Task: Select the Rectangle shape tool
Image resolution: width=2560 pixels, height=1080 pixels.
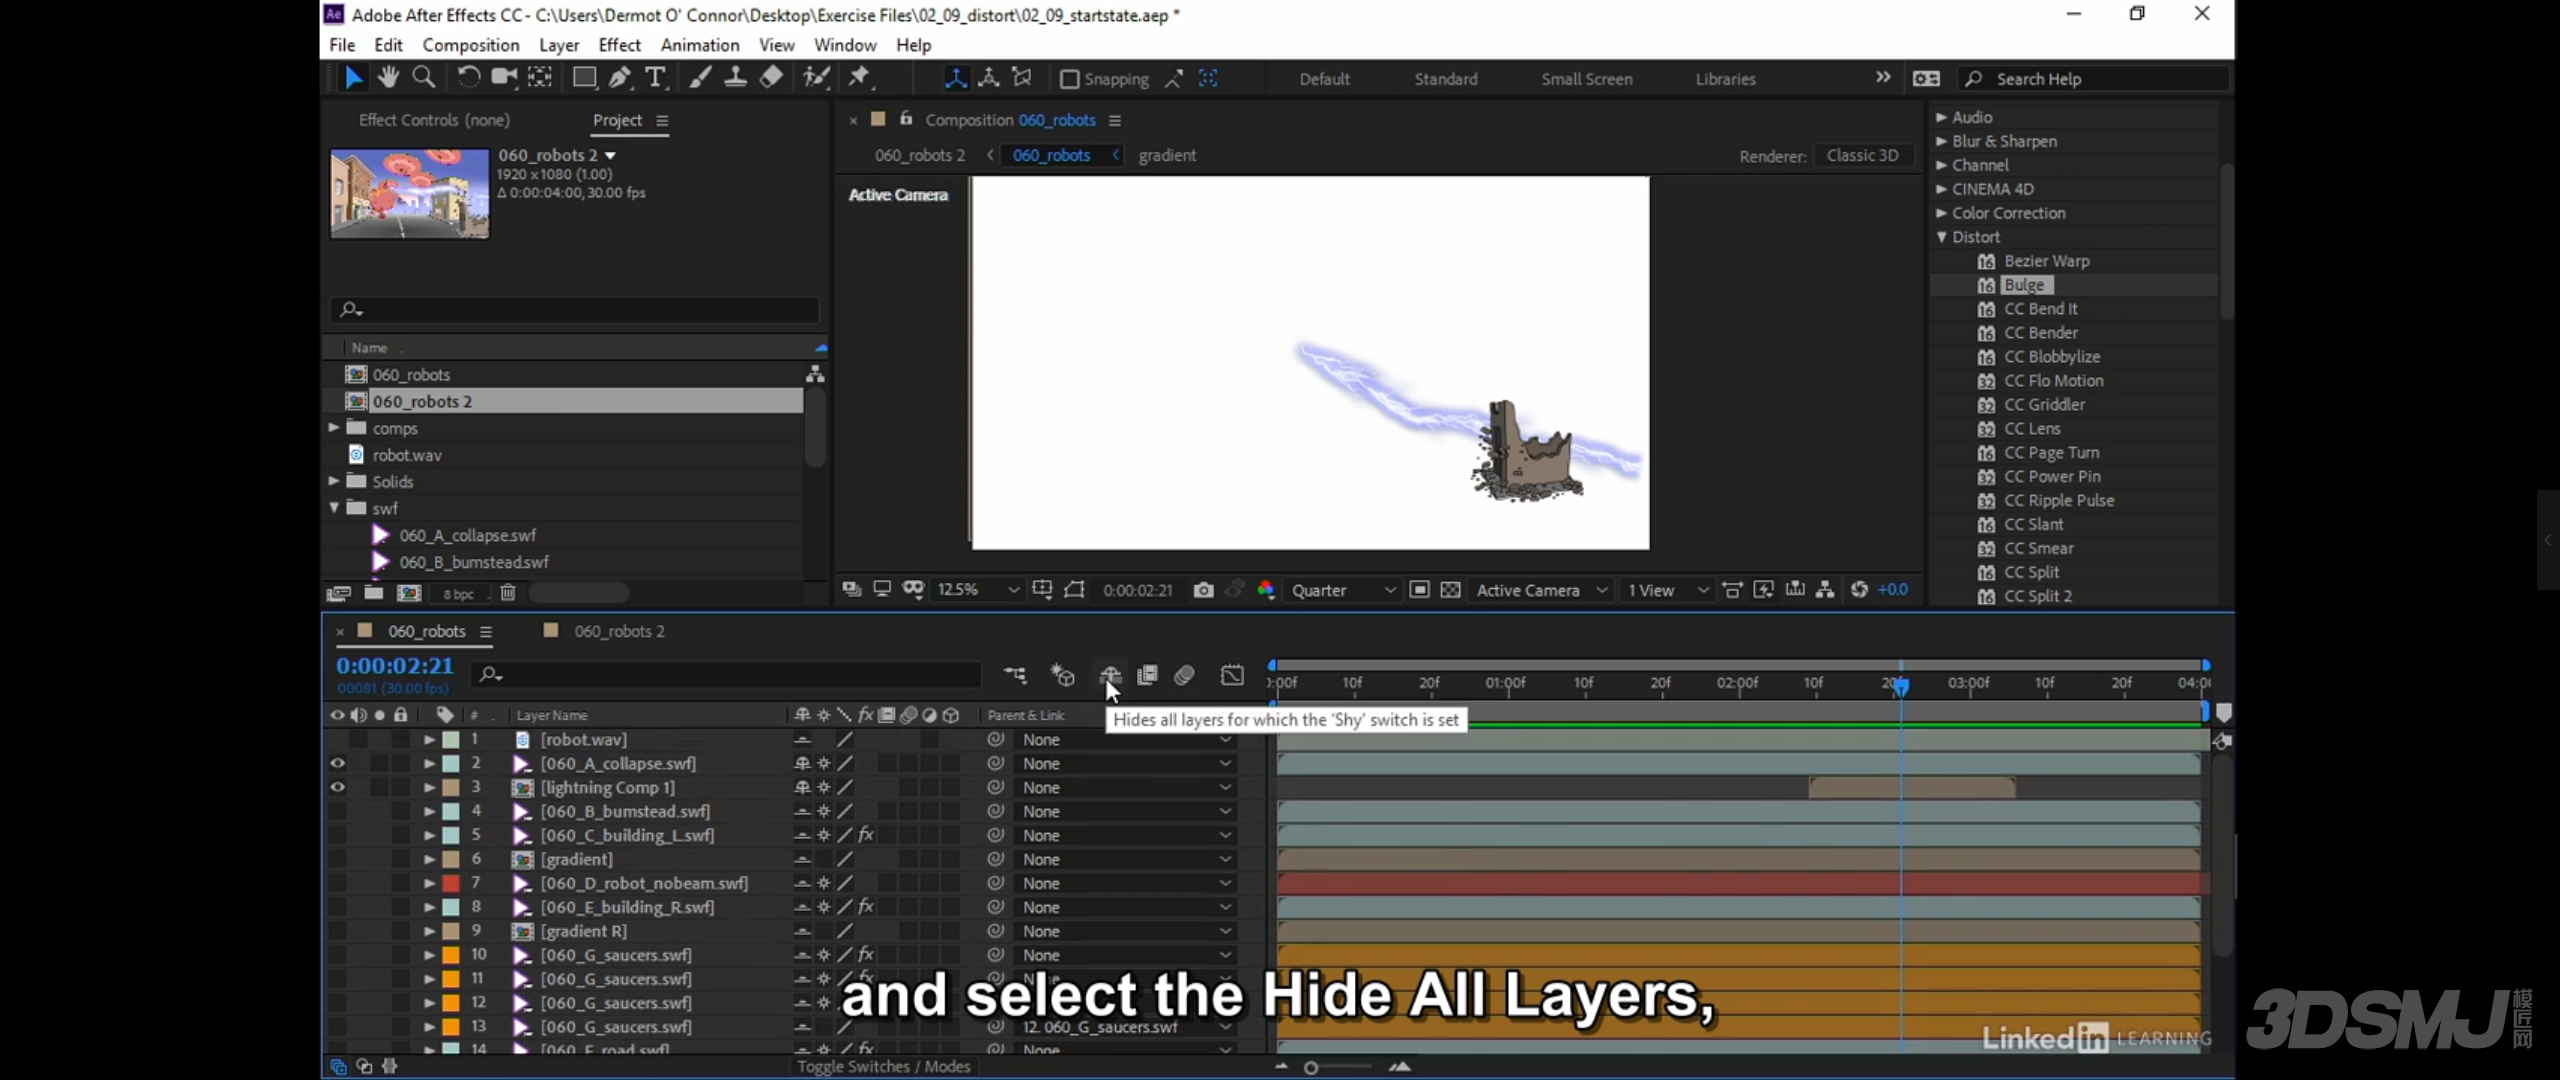Action: click(x=584, y=78)
